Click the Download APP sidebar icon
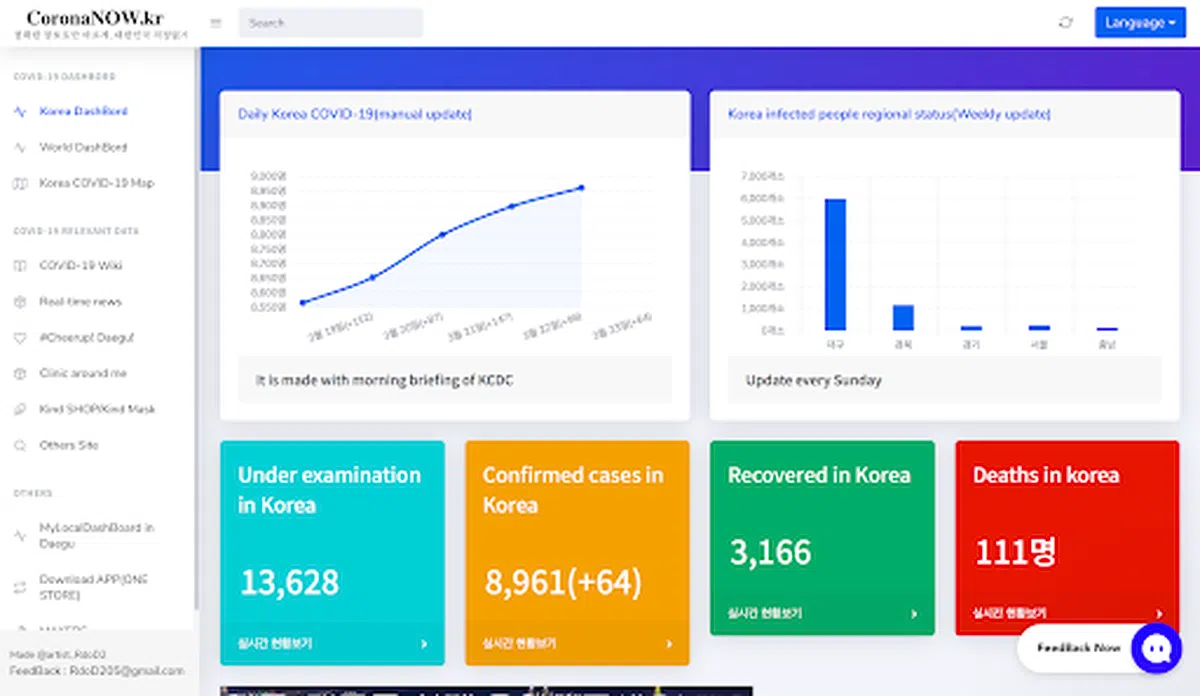Image resolution: width=1200 pixels, height=696 pixels. point(20,587)
